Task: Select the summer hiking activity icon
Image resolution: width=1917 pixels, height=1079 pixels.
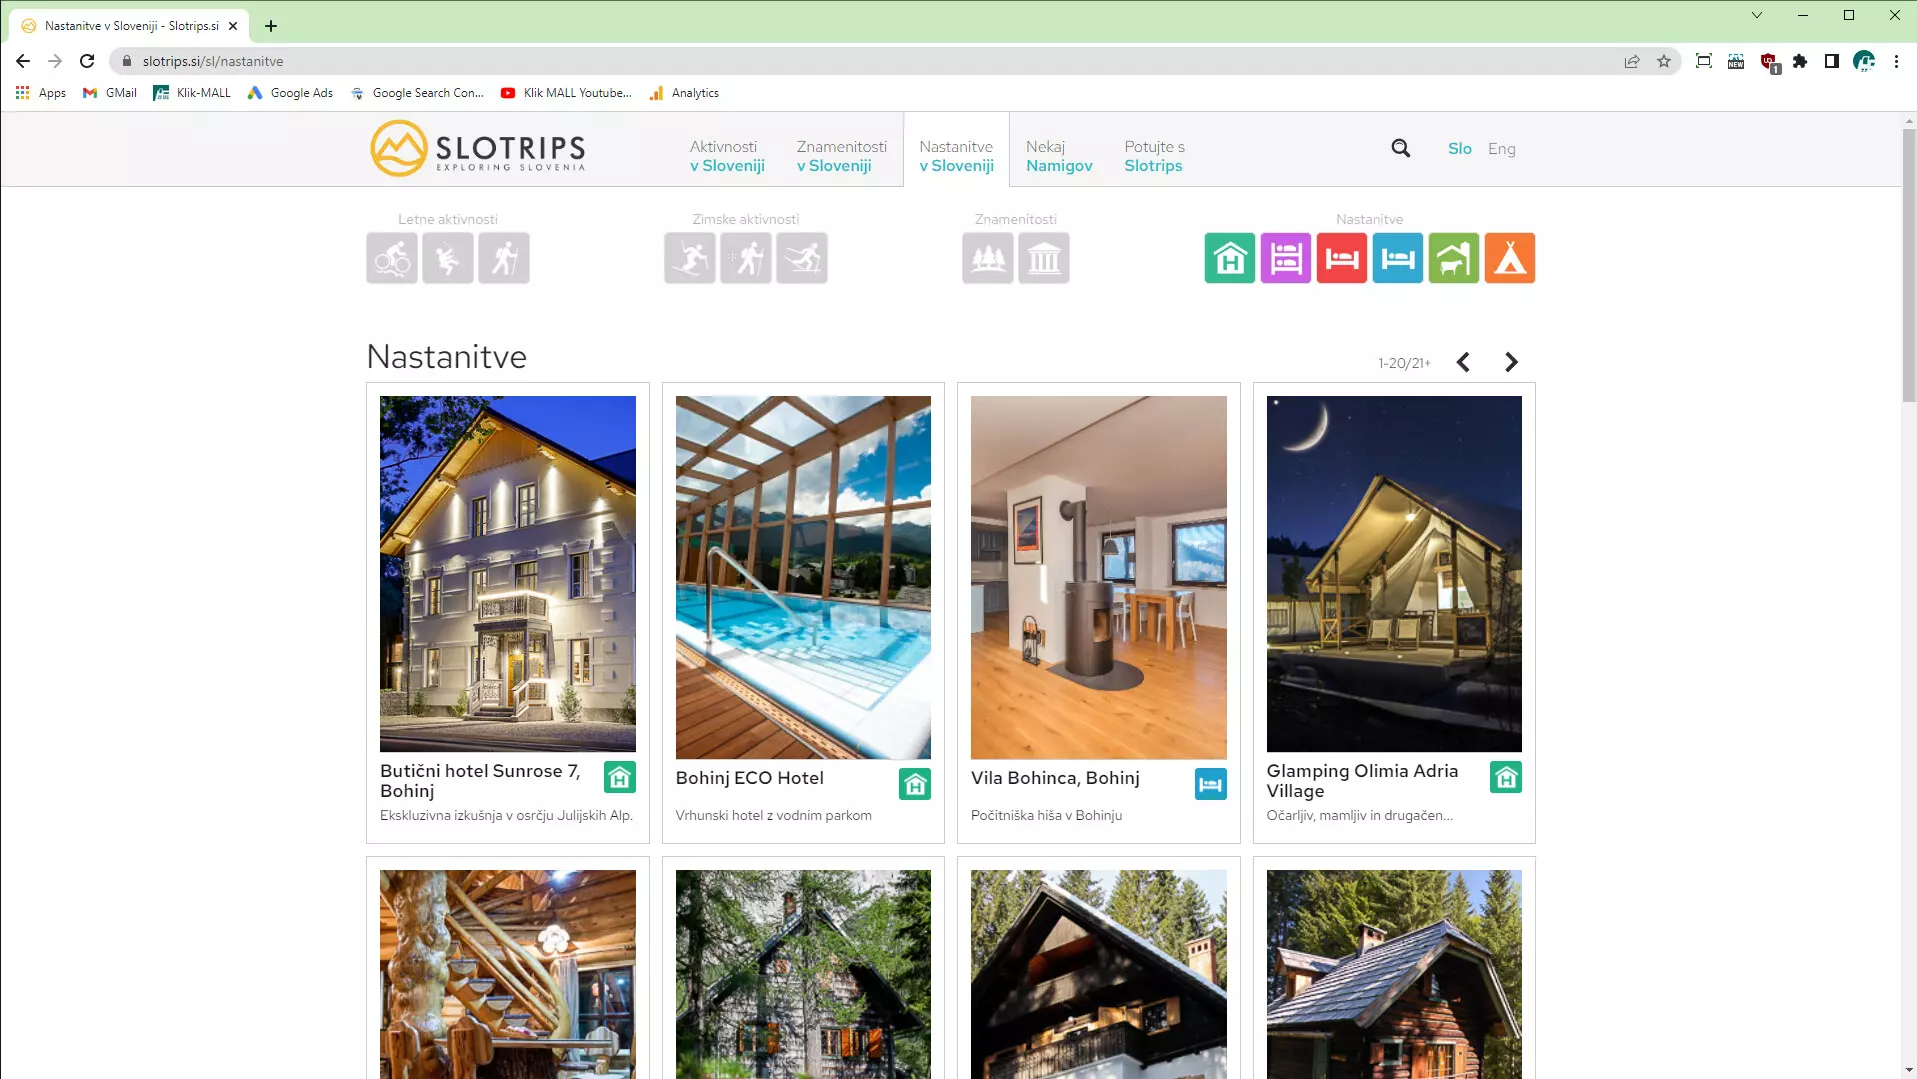Action: pos(504,259)
